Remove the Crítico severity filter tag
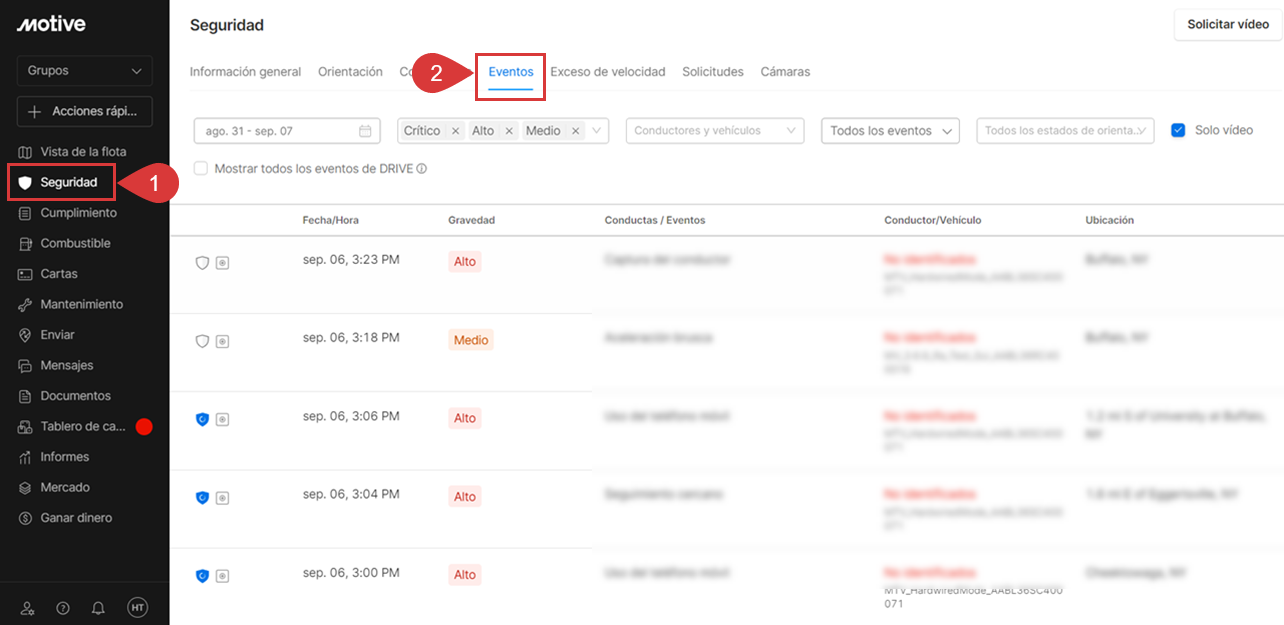1284x625 pixels. (x=456, y=131)
